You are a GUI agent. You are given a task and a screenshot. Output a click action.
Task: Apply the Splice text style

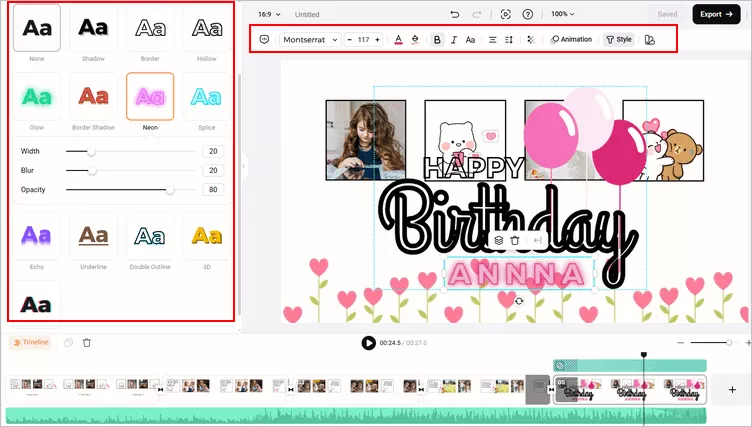(x=207, y=96)
